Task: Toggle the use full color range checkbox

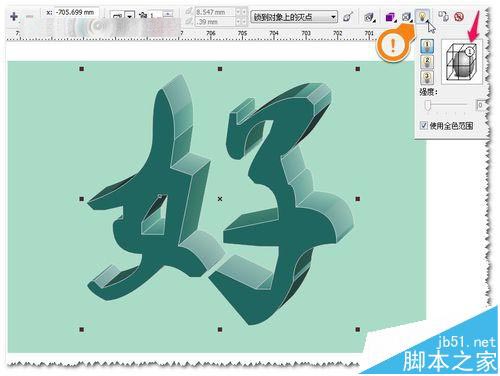Action: [x=424, y=125]
